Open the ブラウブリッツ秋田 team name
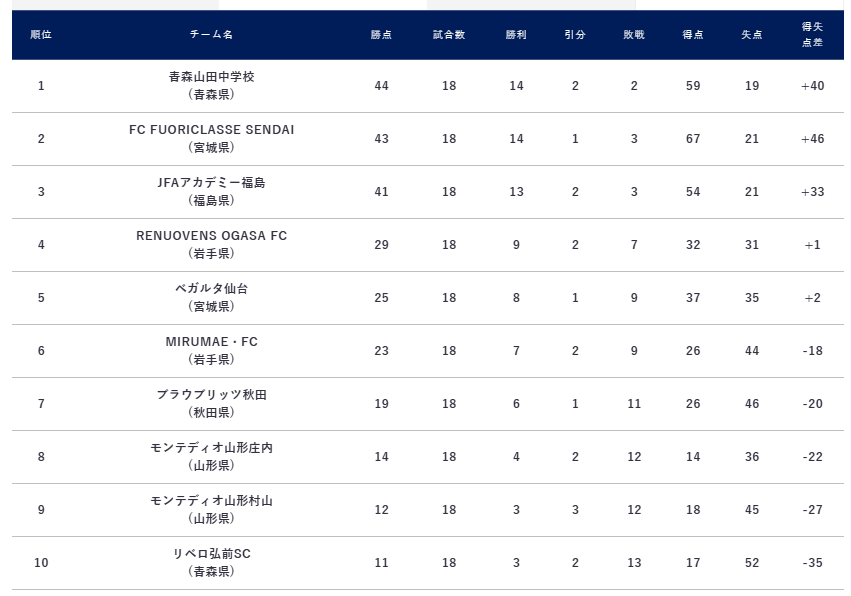 (x=211, y=395)
